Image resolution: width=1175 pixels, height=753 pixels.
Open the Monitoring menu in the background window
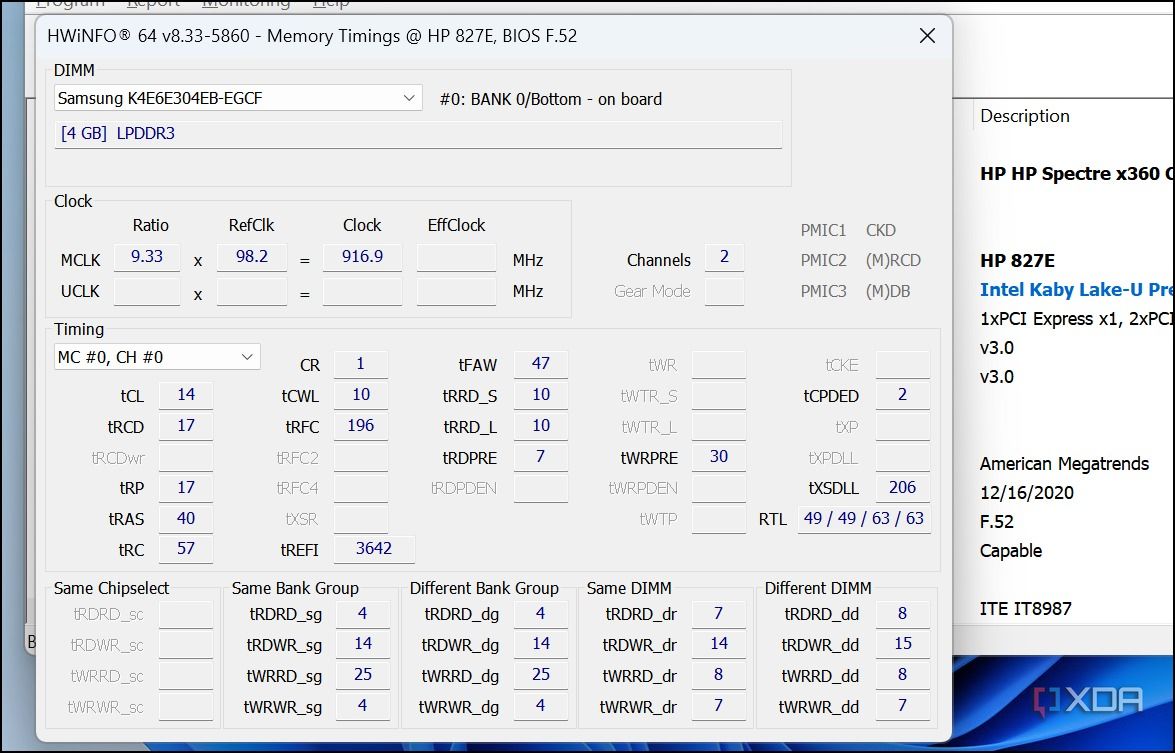(x=246, y=4)
